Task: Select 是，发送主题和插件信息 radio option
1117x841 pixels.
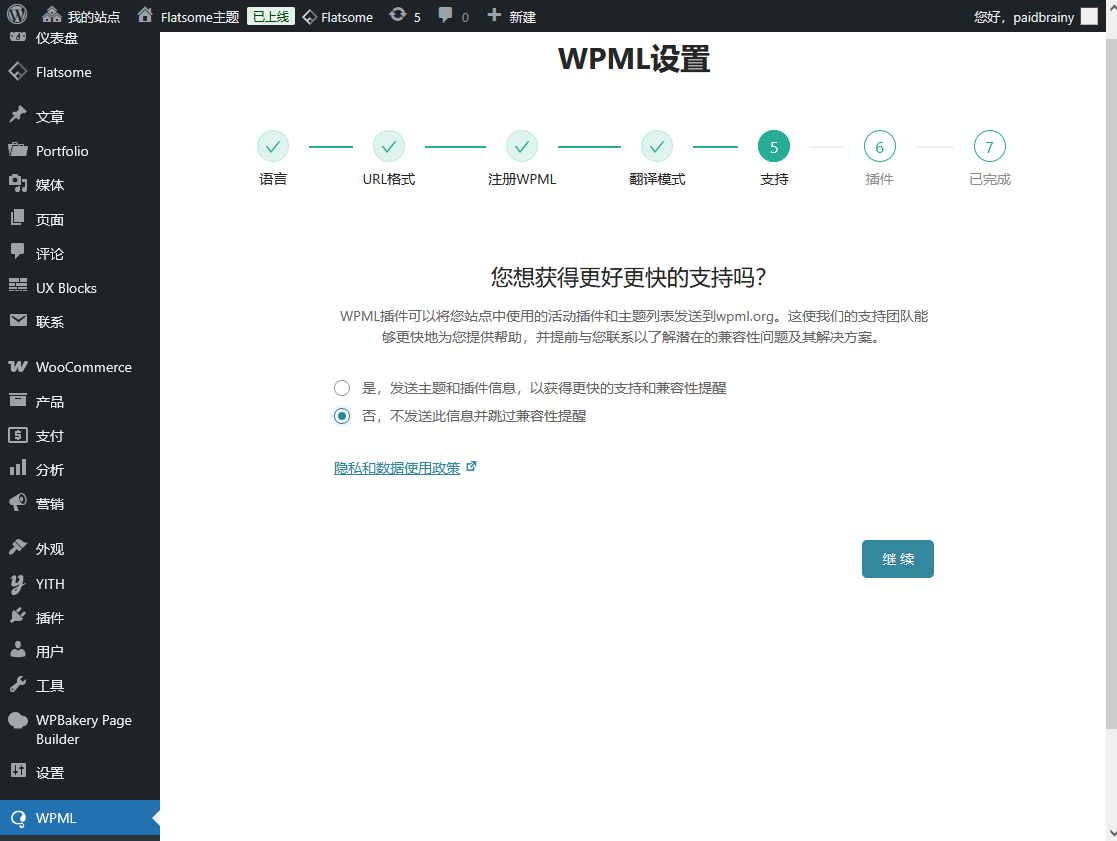Action: click(342, 388)
